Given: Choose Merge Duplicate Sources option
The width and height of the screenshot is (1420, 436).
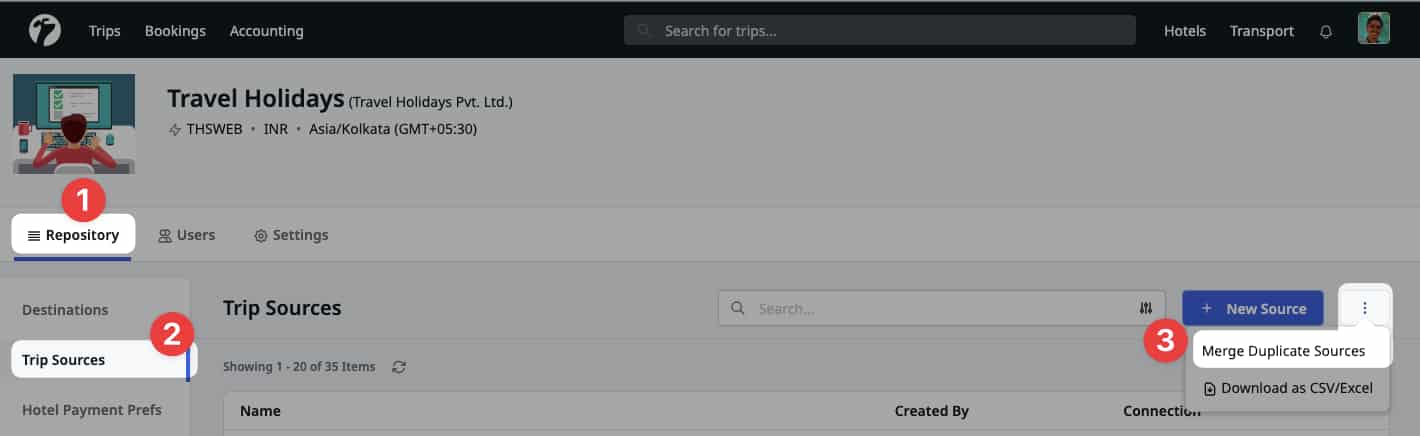Looking at the screenshot, I should tap(1283, 351).
